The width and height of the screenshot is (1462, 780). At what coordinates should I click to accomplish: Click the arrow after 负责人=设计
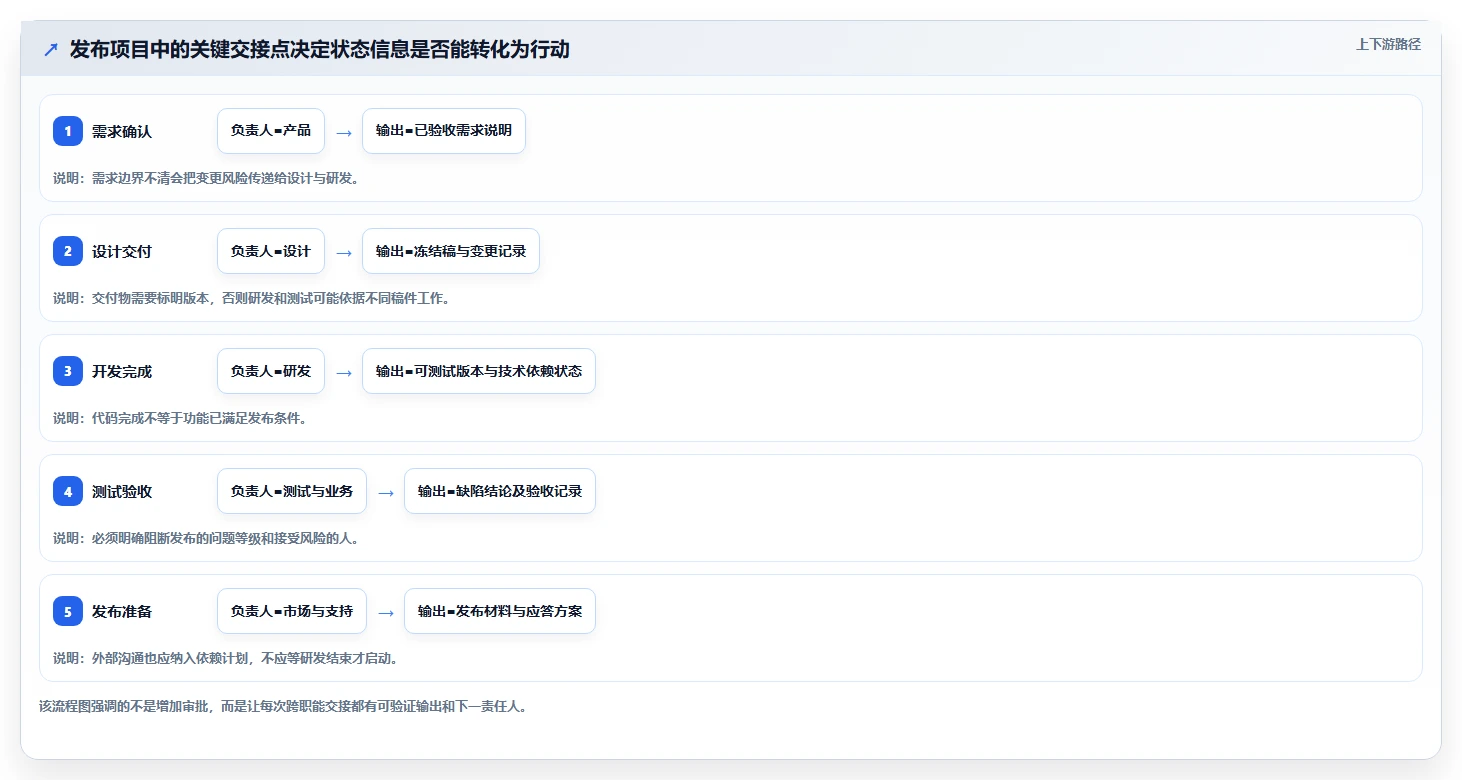tap(344, 252)
